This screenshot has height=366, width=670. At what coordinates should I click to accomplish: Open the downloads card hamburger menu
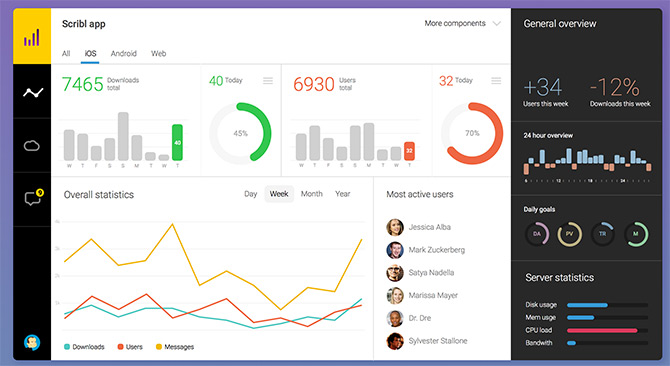(268, 80)
